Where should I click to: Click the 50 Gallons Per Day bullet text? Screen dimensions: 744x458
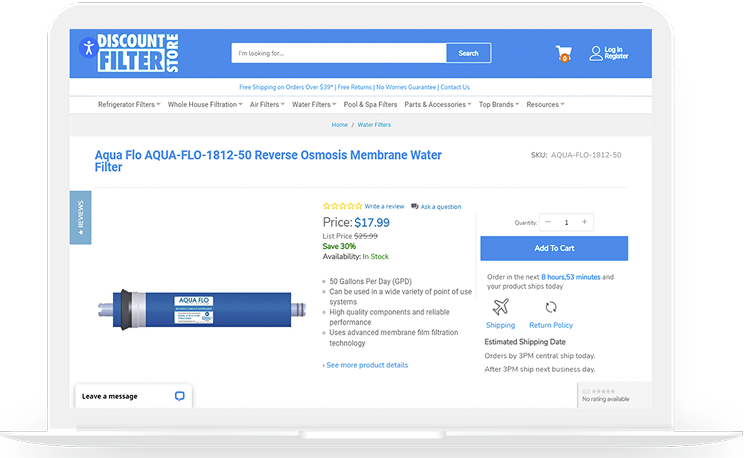tap(371, 281)
